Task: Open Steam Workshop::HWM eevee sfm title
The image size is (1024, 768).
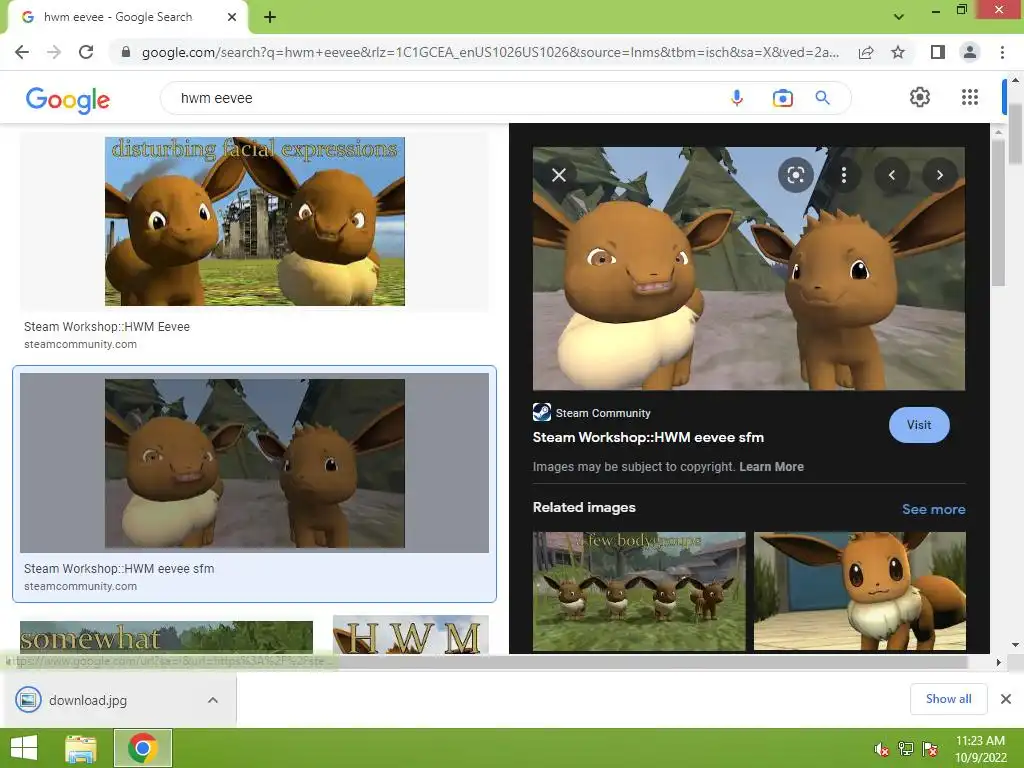Action: [x=648, y=438]
